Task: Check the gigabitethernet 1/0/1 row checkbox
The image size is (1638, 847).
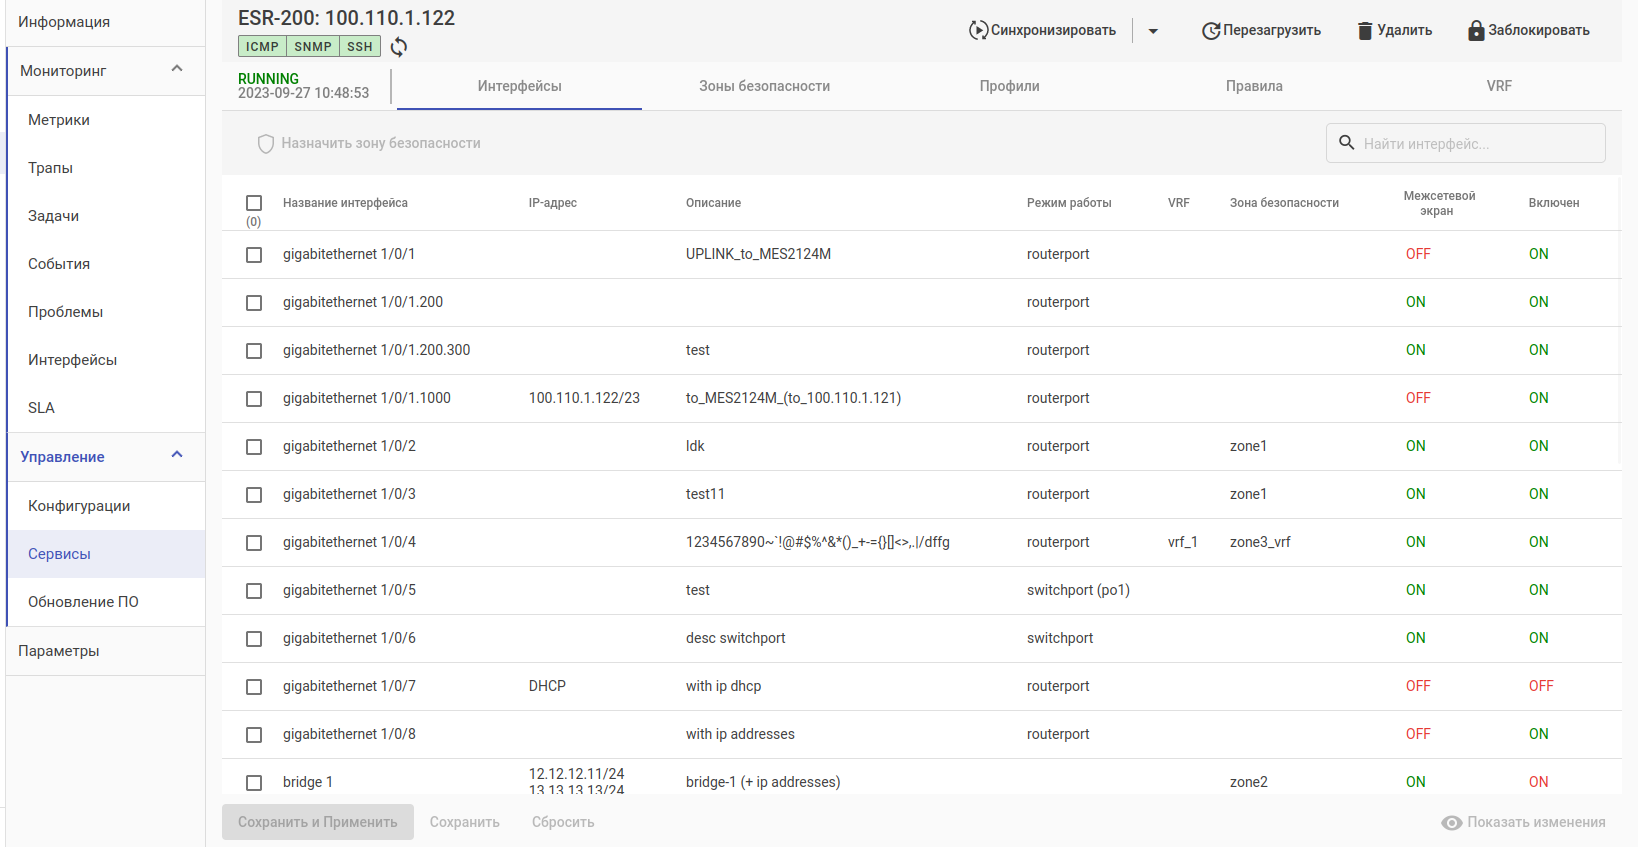Action: 254,255
